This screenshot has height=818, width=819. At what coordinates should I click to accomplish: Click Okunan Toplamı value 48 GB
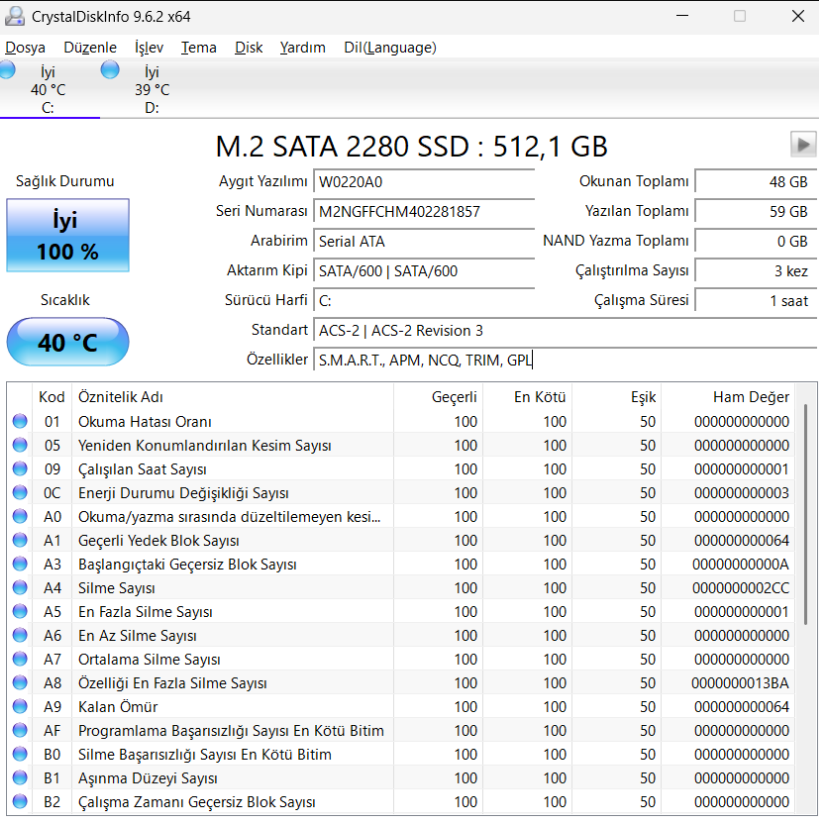click(x=755, y=182)
